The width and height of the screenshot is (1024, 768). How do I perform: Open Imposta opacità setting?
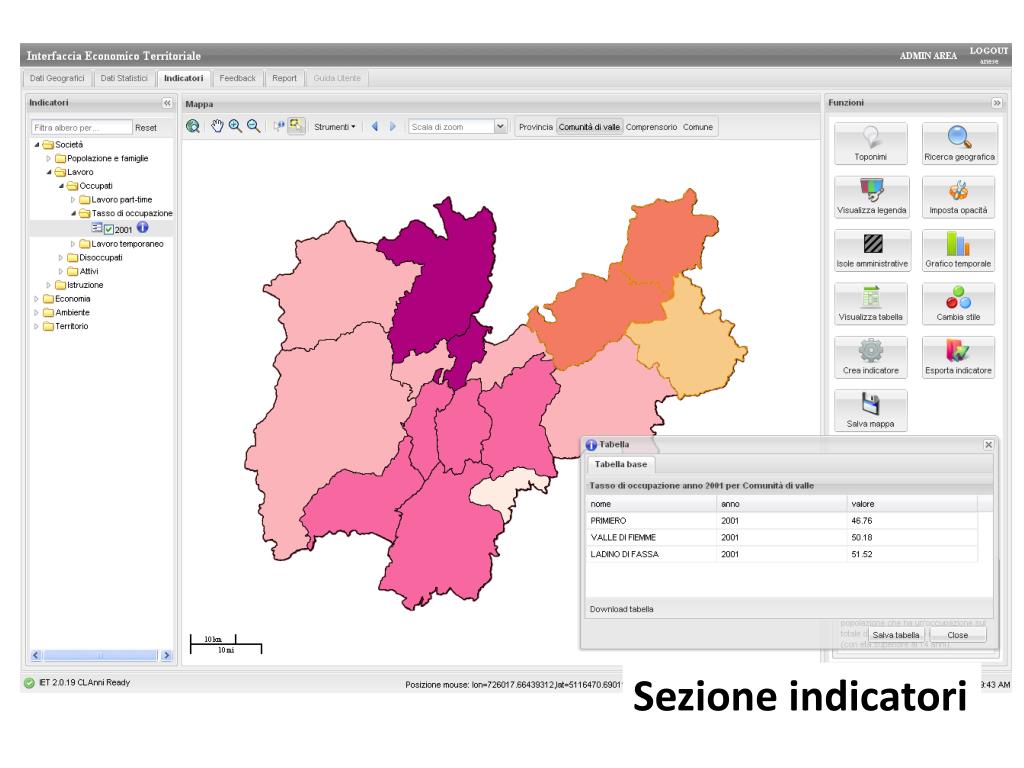click(x=958, y=197)
